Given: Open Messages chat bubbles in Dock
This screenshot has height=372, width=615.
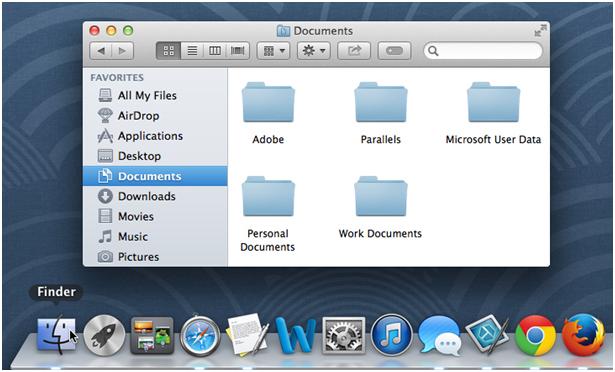Looking at the screenshot, I should tap(439, 336).
